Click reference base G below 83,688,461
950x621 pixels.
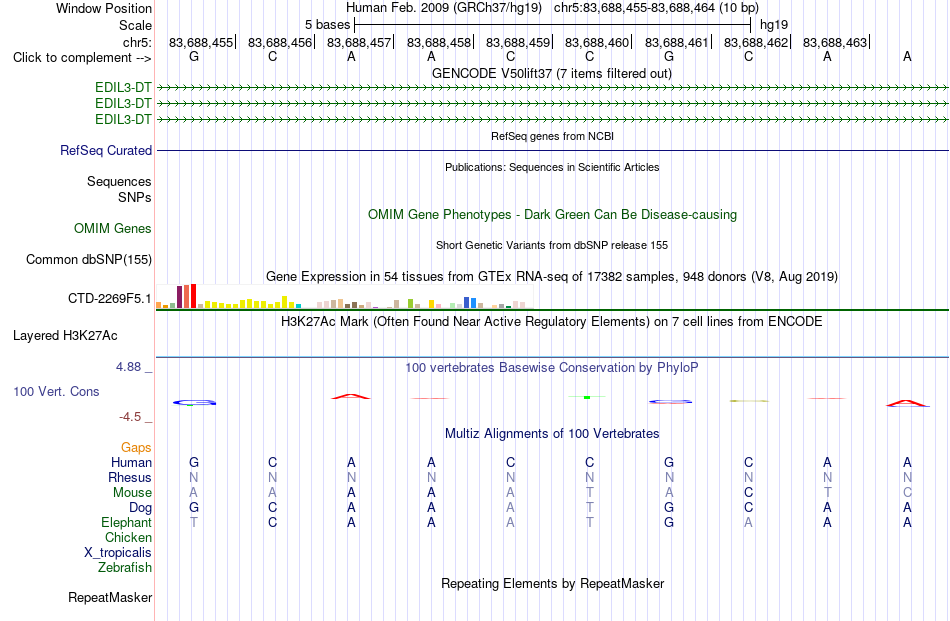(x=669, y=56)
